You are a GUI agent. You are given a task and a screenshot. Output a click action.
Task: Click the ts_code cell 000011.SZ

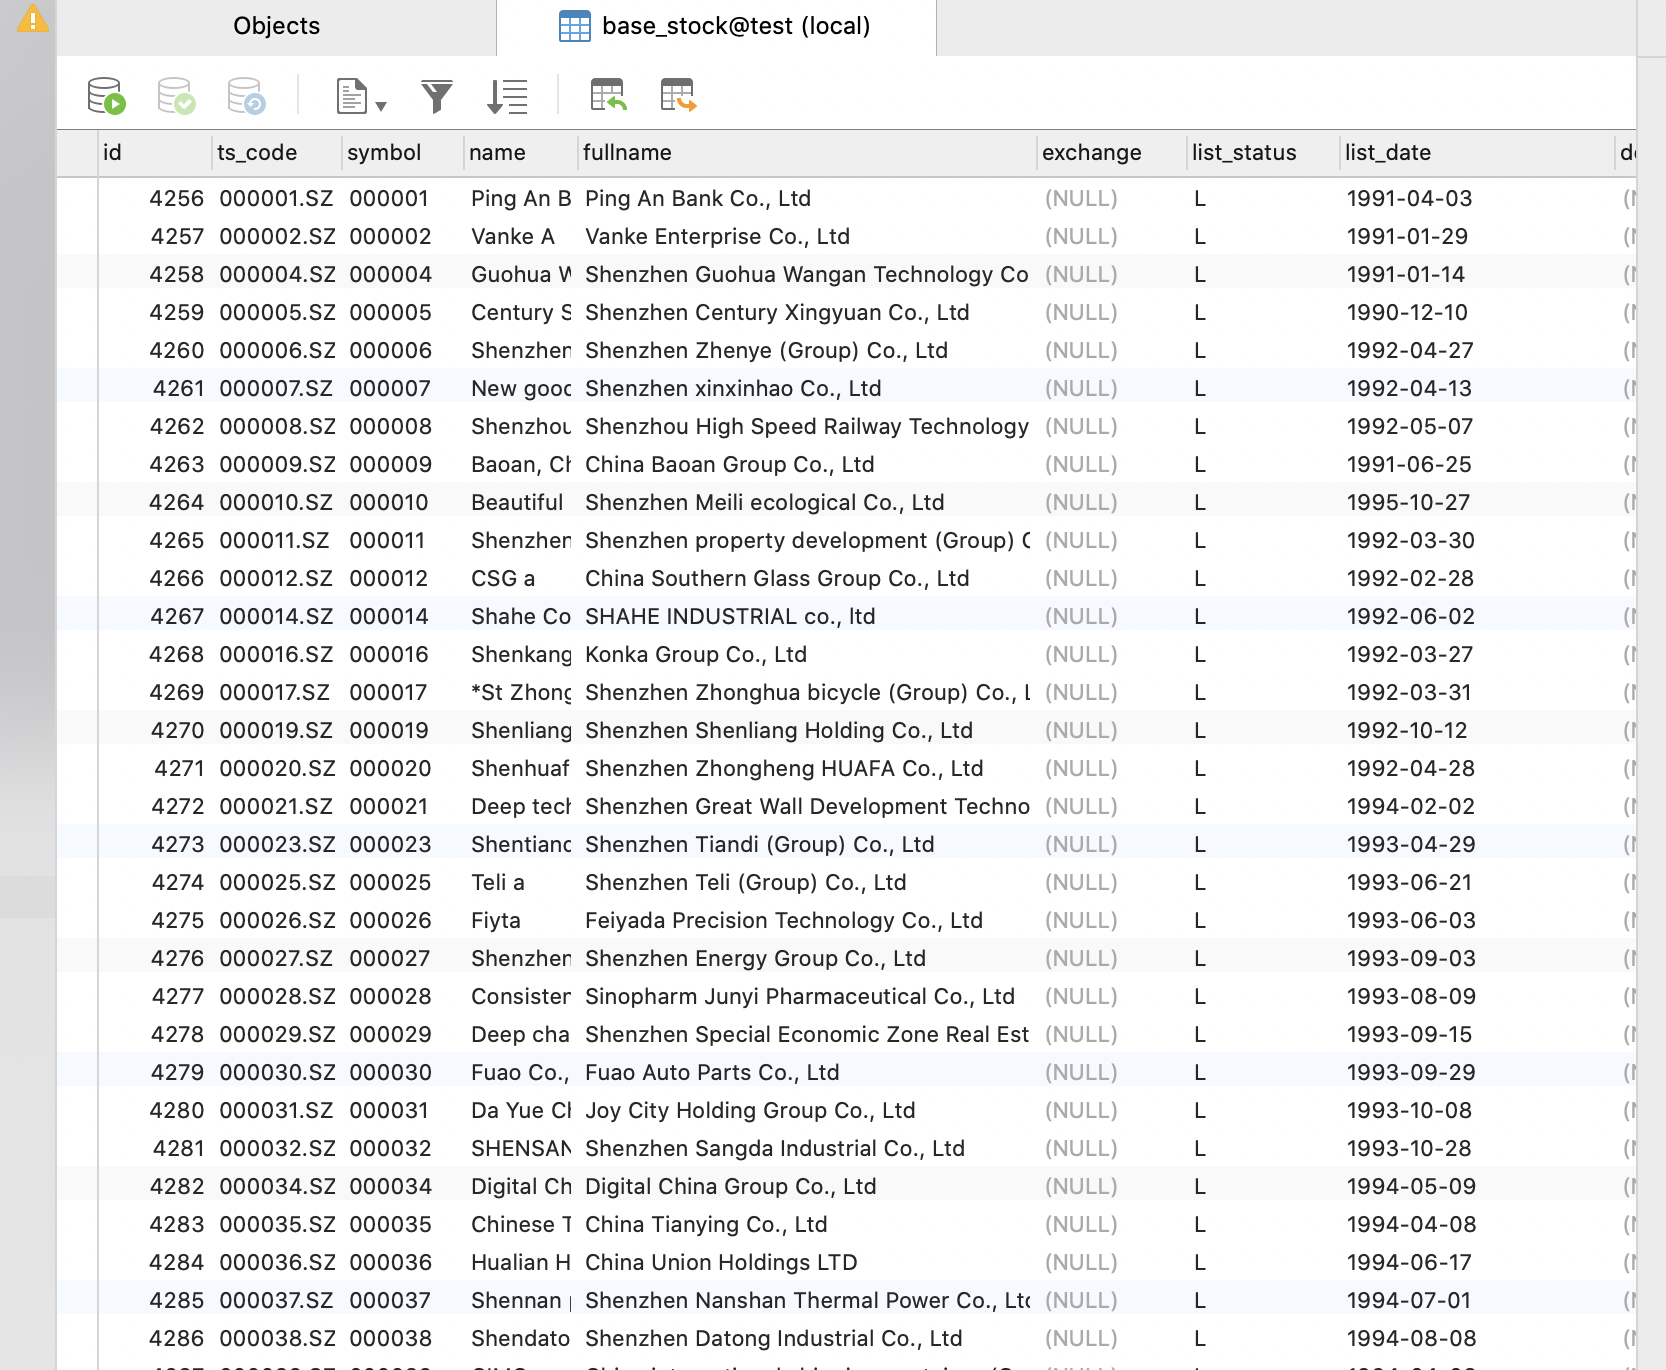277,541
